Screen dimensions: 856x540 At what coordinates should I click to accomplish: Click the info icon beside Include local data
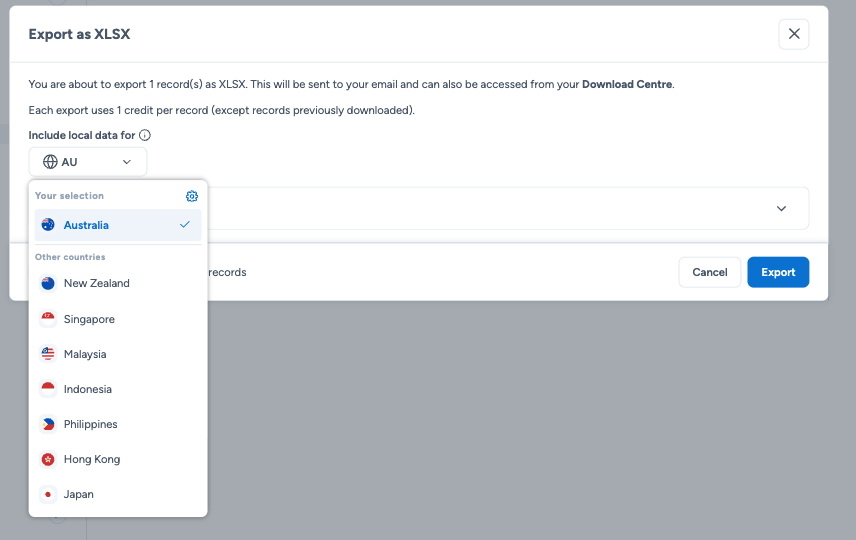pyautogui.click(x=145, y=135)
